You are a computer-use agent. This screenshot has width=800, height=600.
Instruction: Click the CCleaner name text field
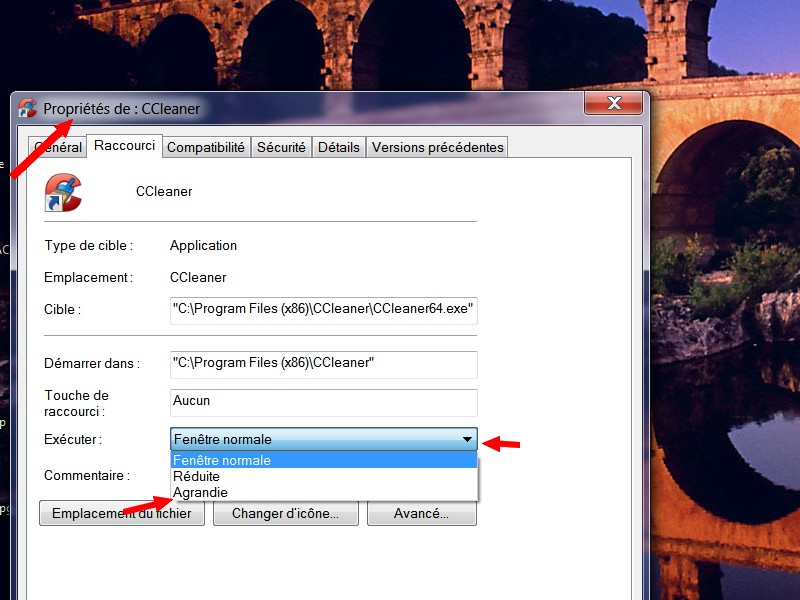[x=300, y=191]
